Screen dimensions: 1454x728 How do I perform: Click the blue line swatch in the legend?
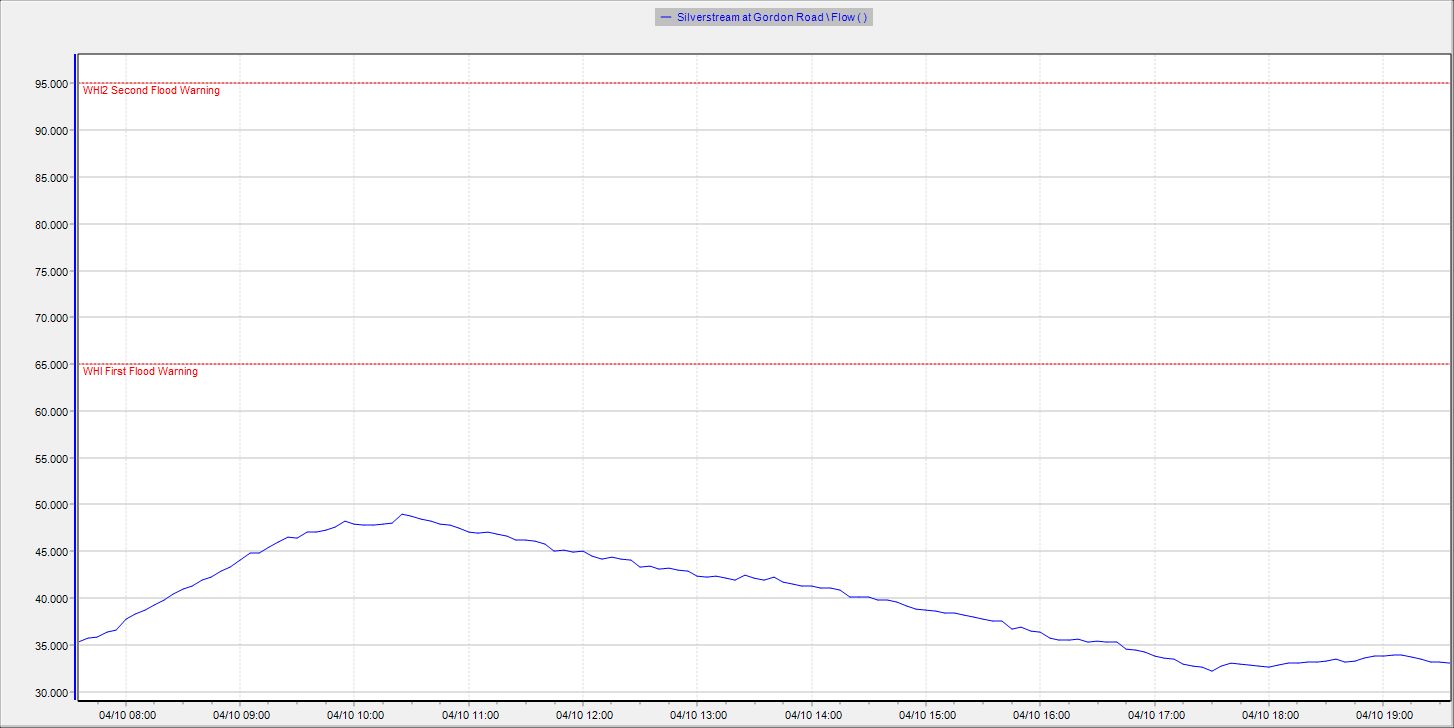(x=666, y=17)
